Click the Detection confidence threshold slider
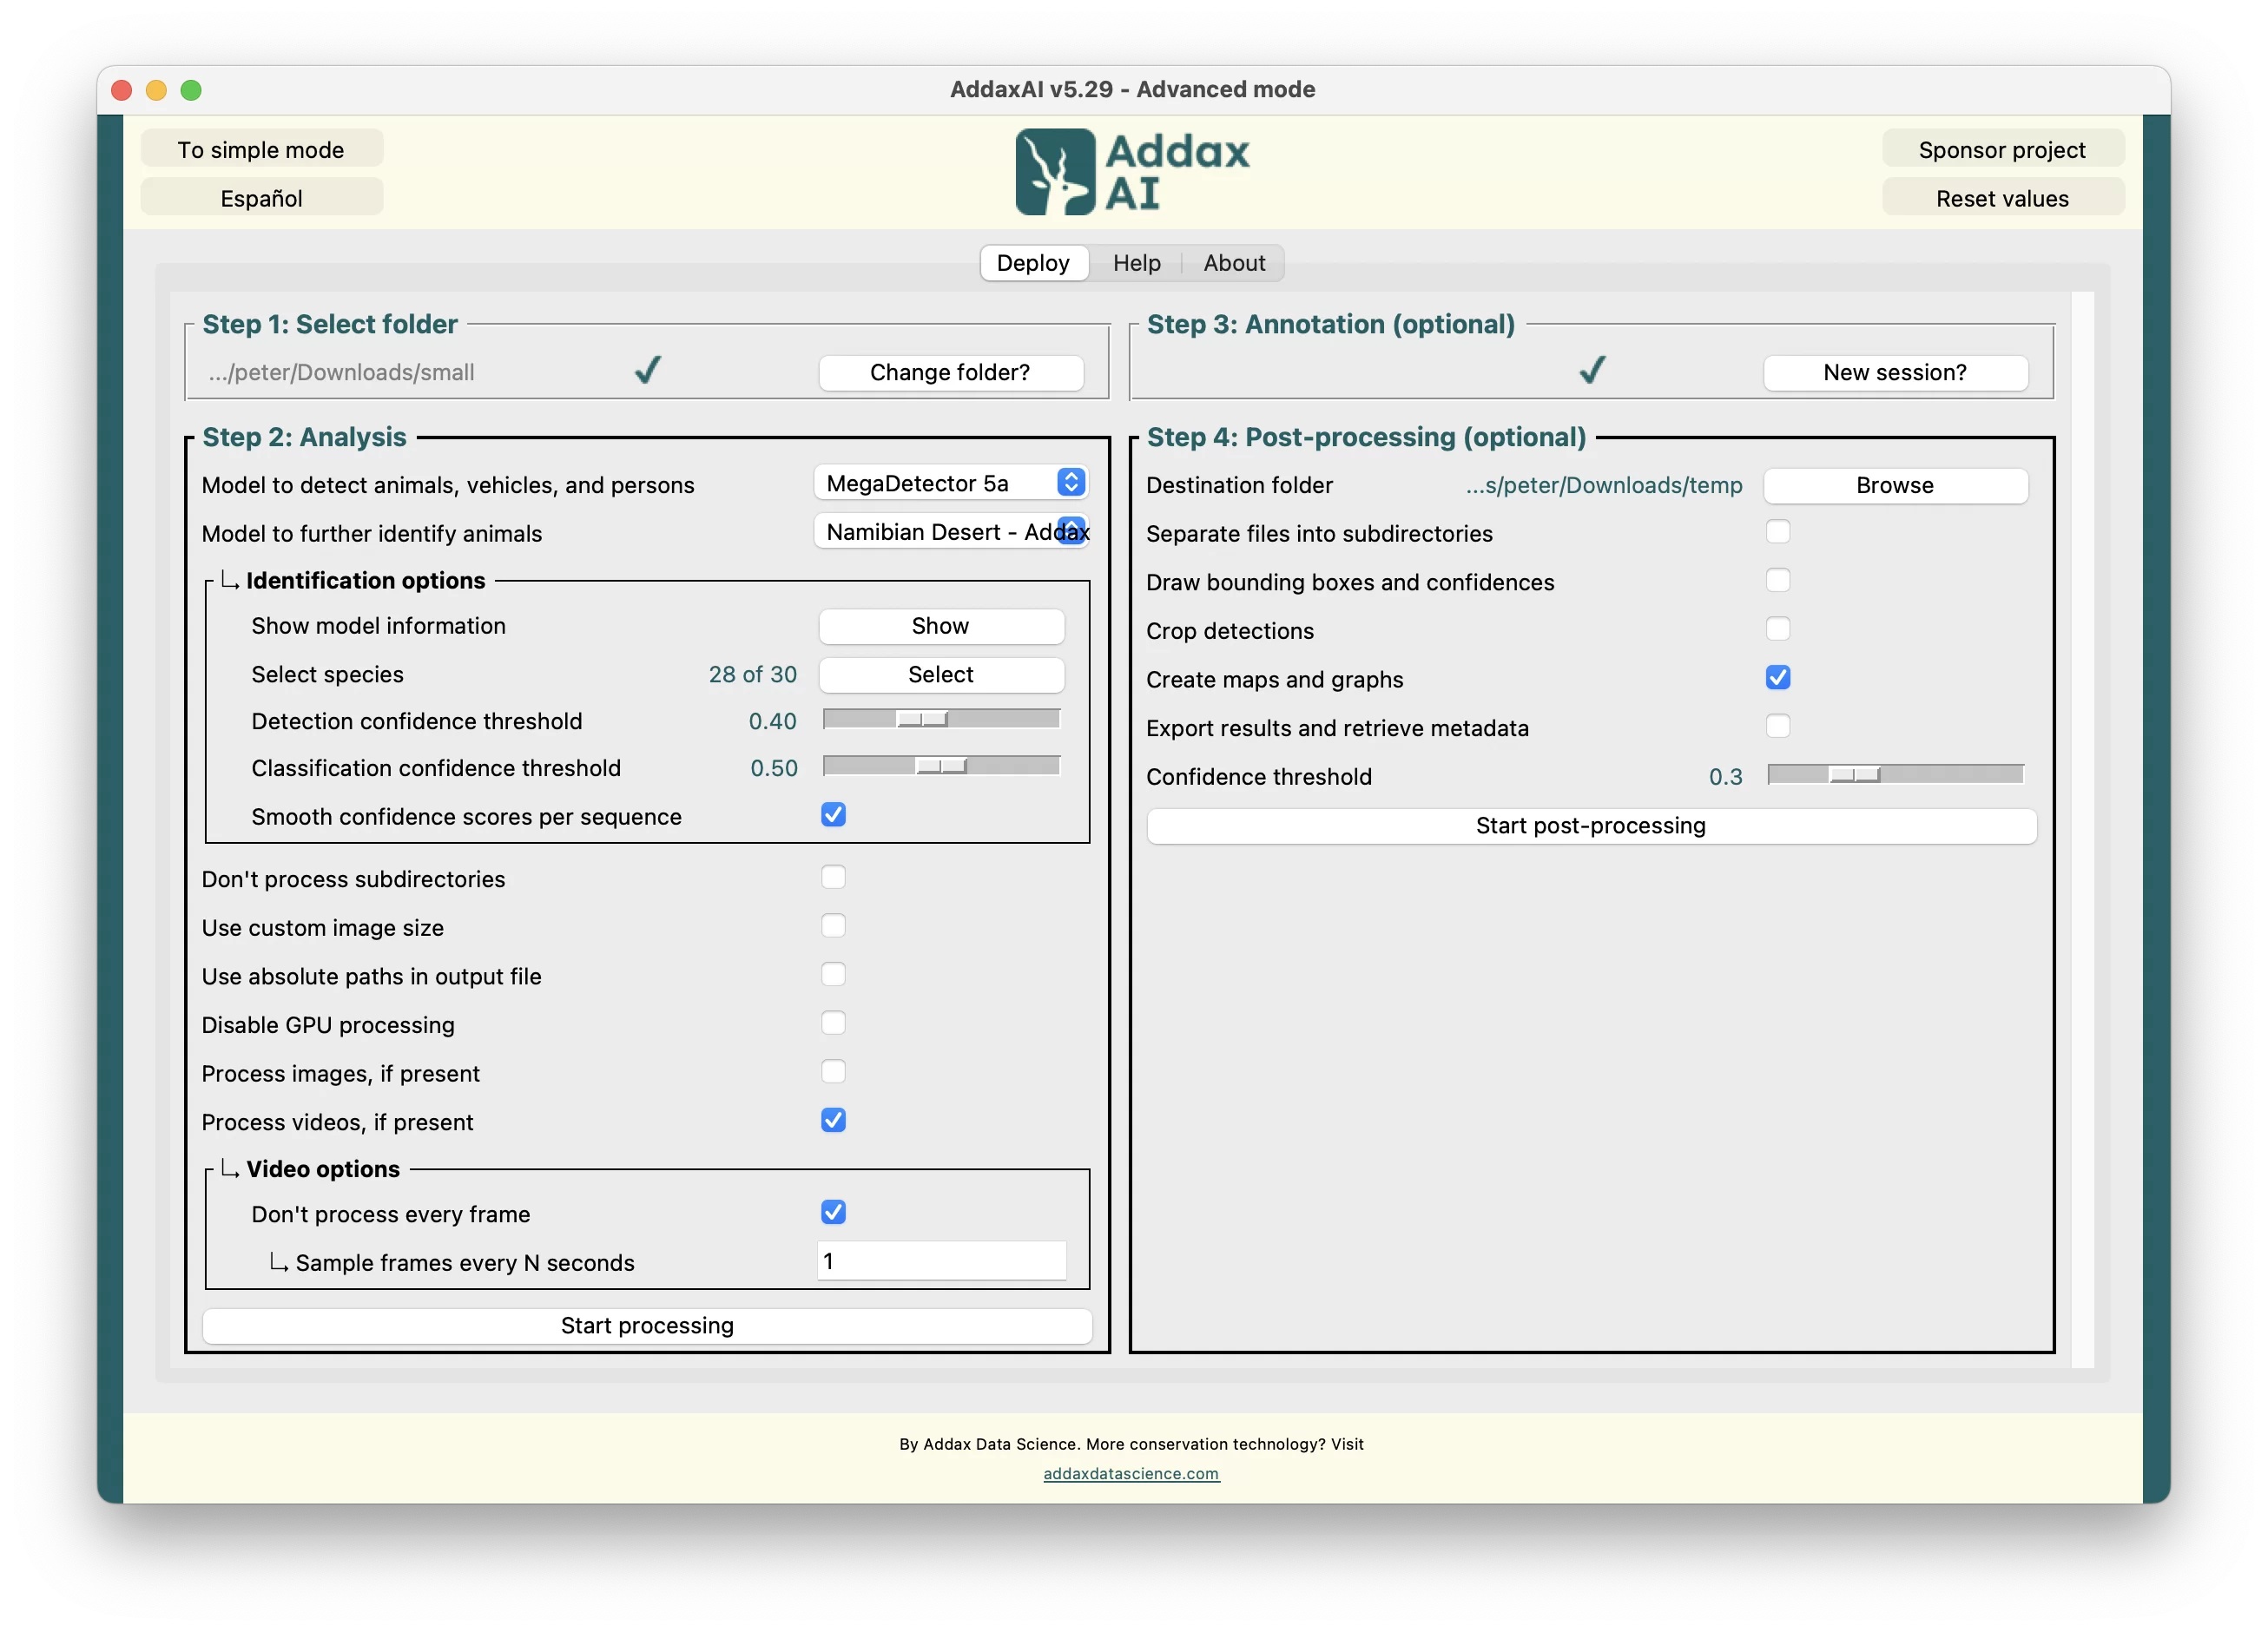The width and height of the screenshot is (2268, 1632). pyautogui.click(x=922, y=719)
